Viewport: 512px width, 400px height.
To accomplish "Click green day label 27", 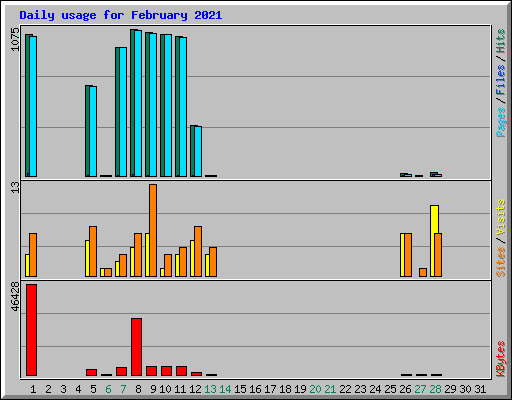I will 420,389.
